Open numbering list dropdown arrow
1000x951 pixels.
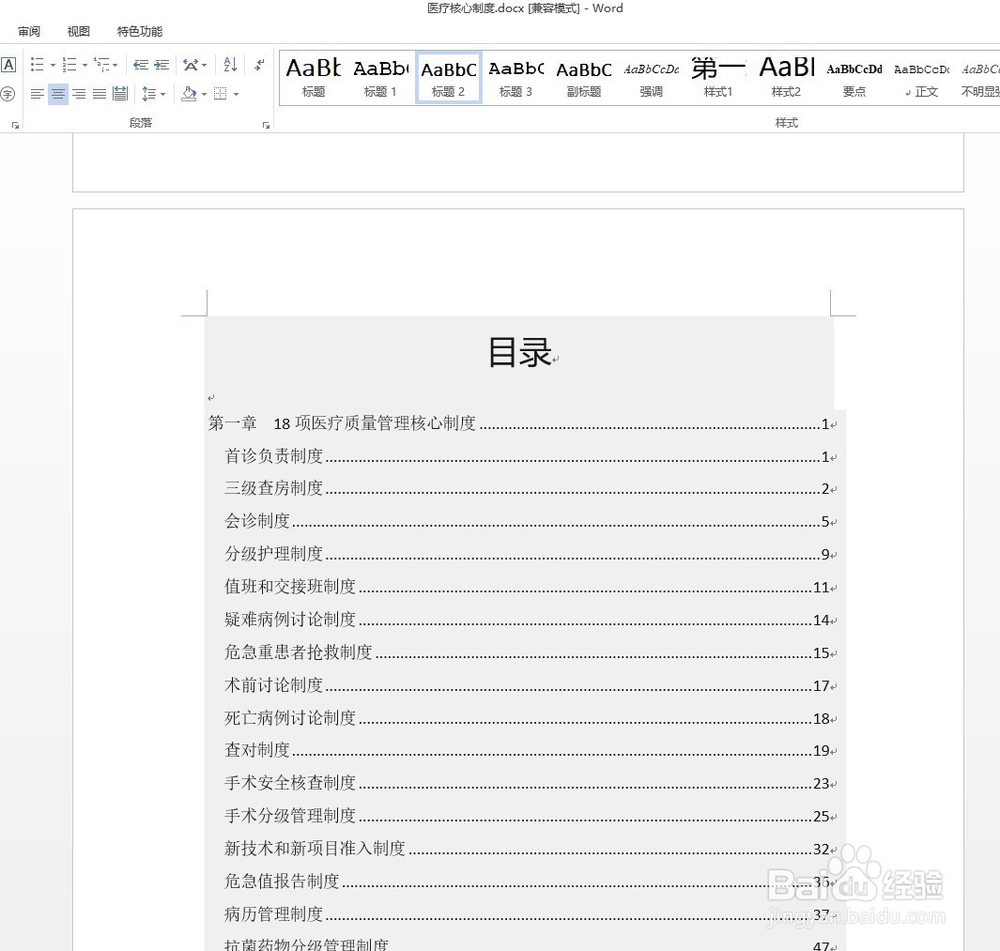pyautogui.click(x=84, y=65)
